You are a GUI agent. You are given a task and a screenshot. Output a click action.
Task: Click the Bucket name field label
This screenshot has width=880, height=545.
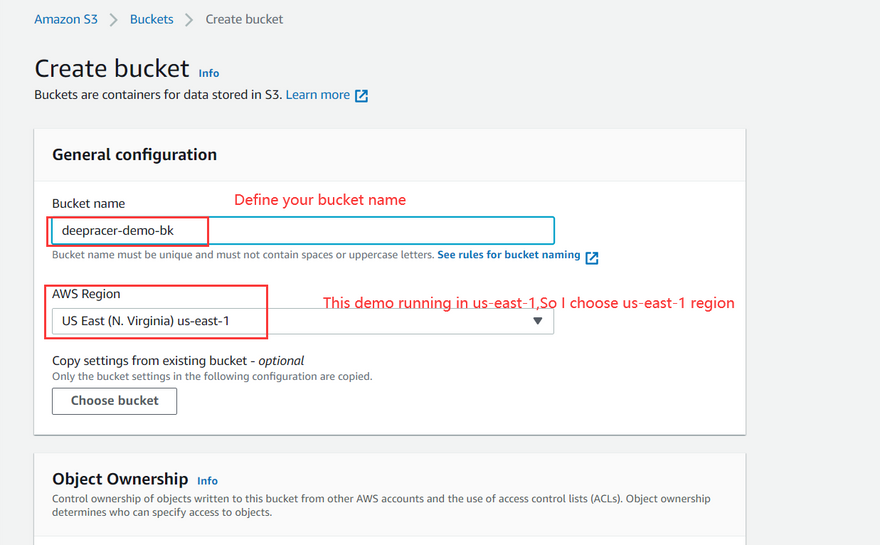pyautogui.click(x=88, y=203)
